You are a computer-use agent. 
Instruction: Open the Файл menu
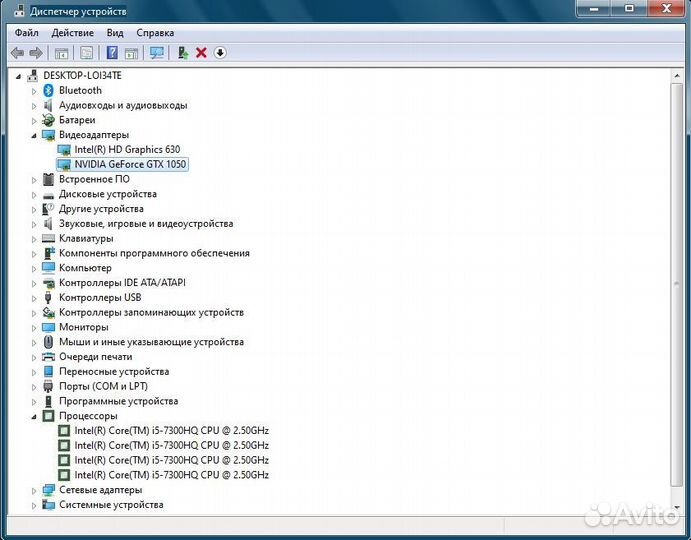[26, 32]
